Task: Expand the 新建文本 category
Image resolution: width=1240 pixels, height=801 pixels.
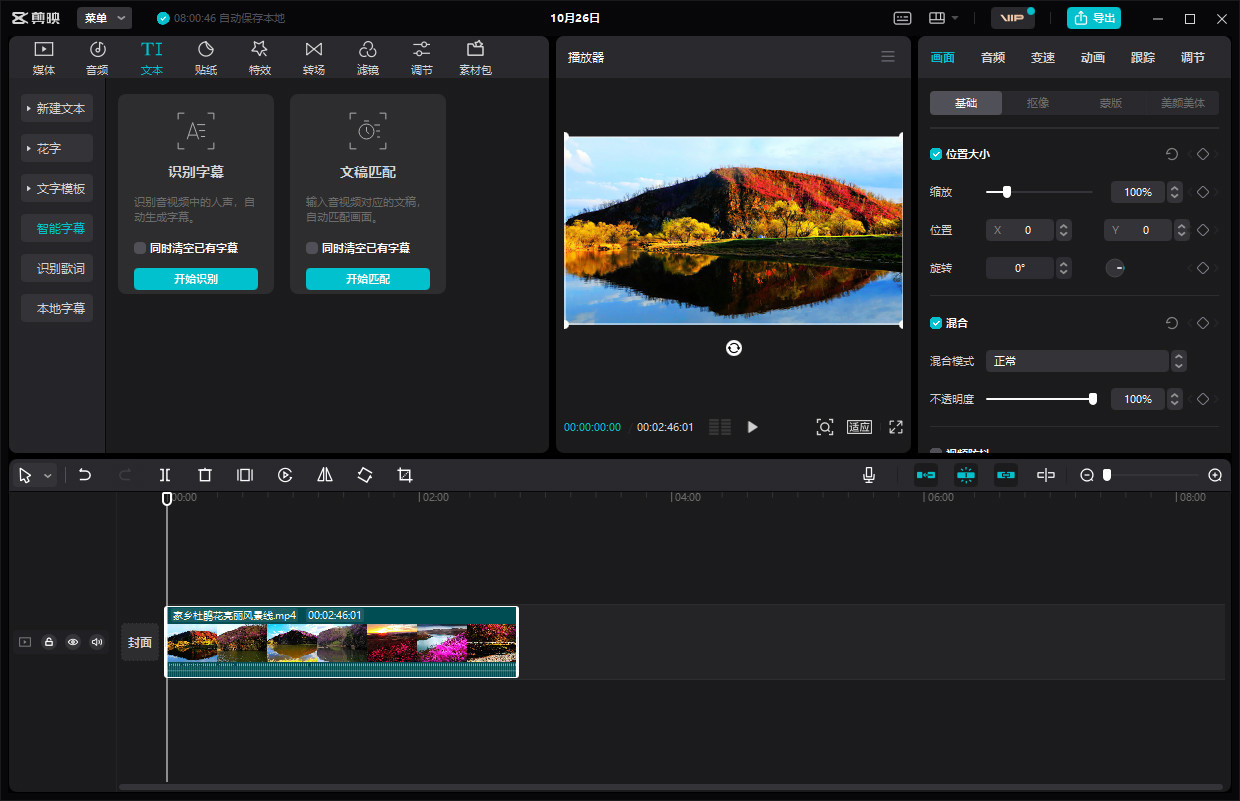Action: 57,108
